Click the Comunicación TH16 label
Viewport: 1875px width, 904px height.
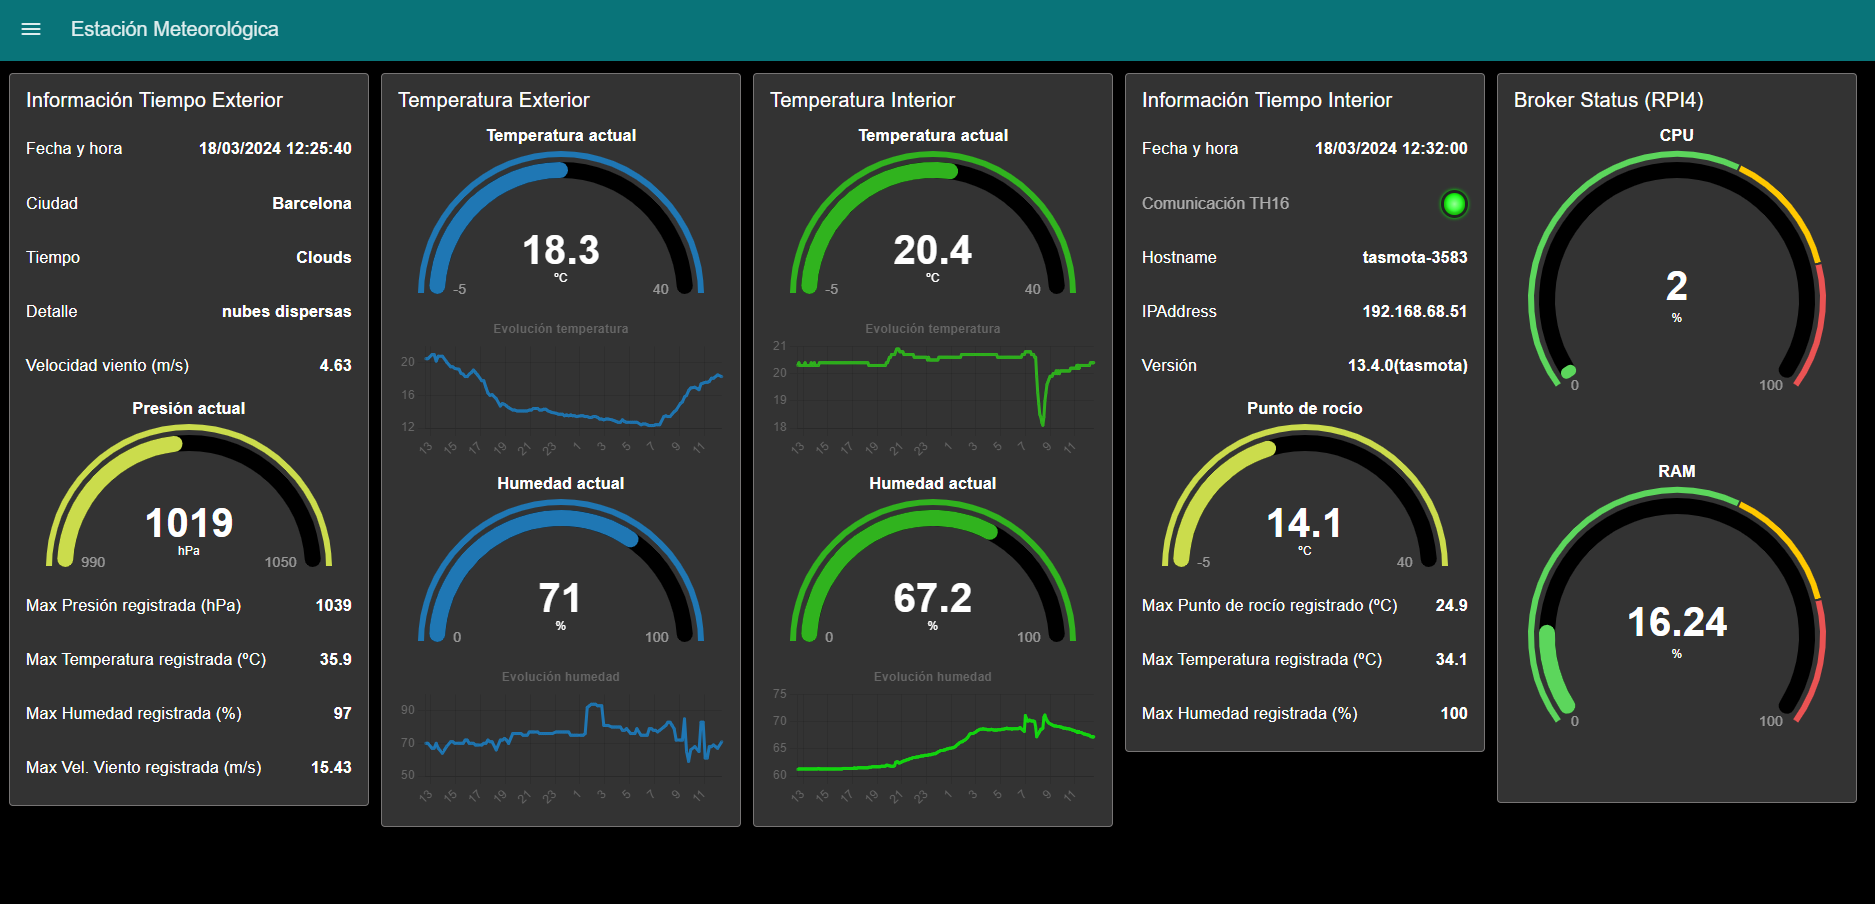[x=1215, y=203]
